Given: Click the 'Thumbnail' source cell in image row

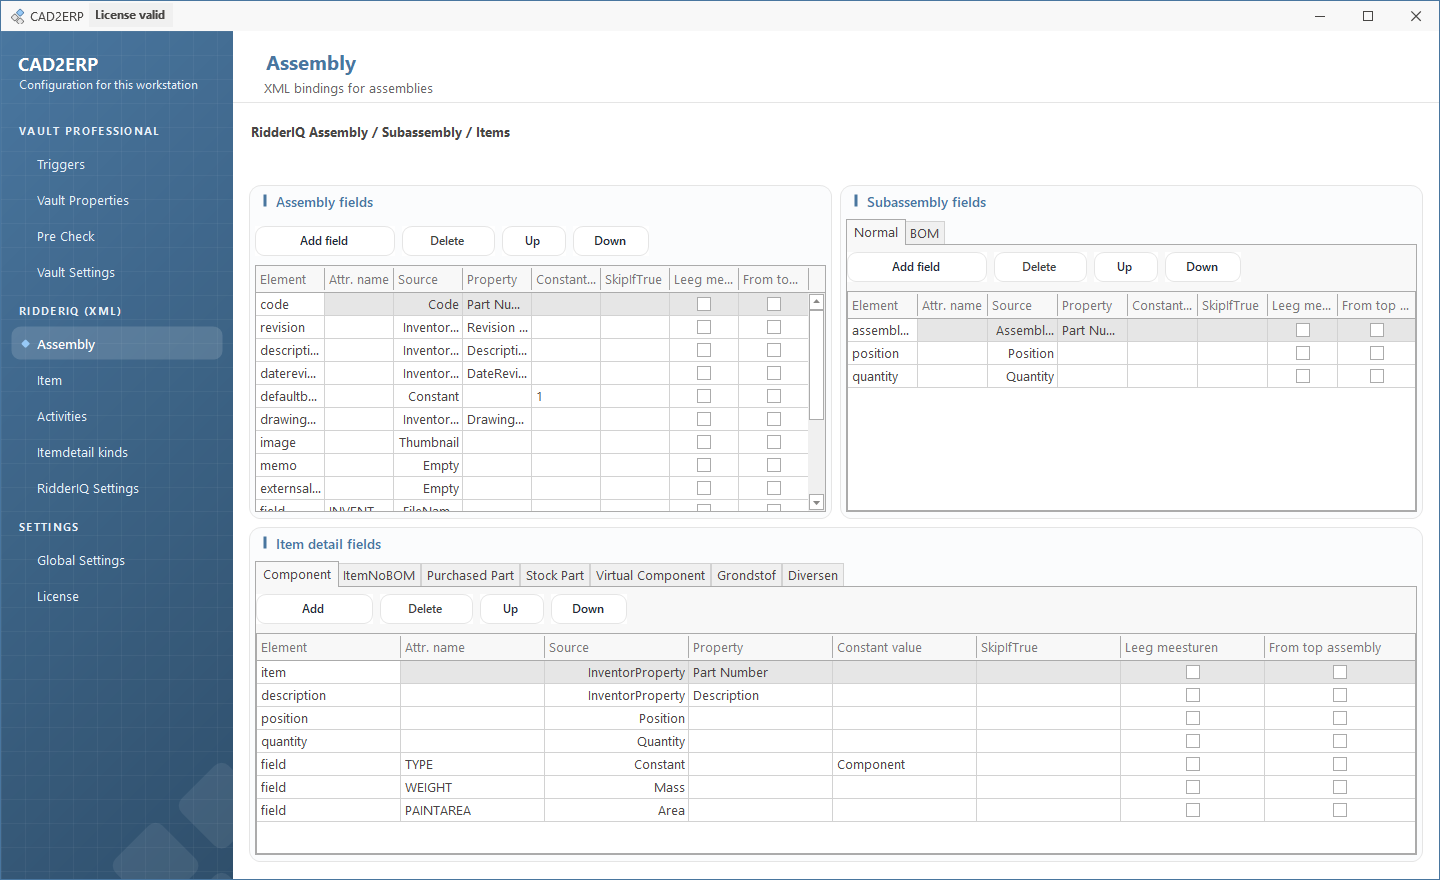Looking at the screenshot, I should pyautogui.click(x=428, y=443).
